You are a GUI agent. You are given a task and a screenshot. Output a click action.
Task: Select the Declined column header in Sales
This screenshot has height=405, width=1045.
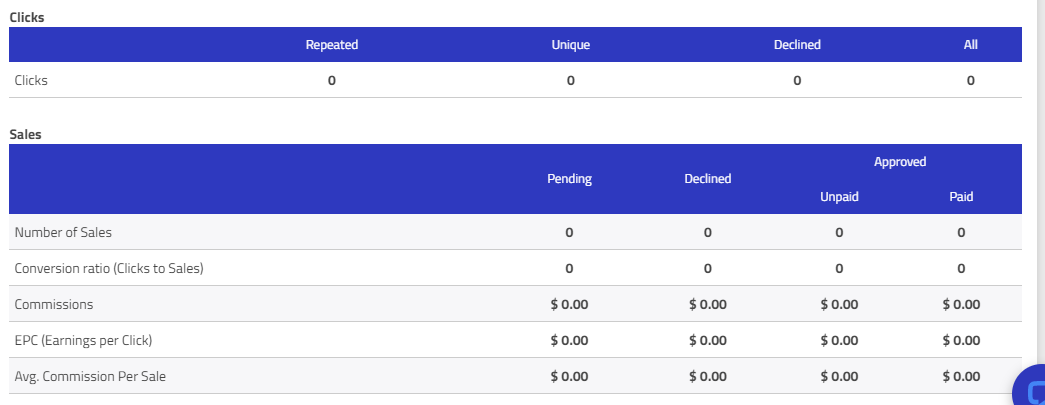(708, 179)
